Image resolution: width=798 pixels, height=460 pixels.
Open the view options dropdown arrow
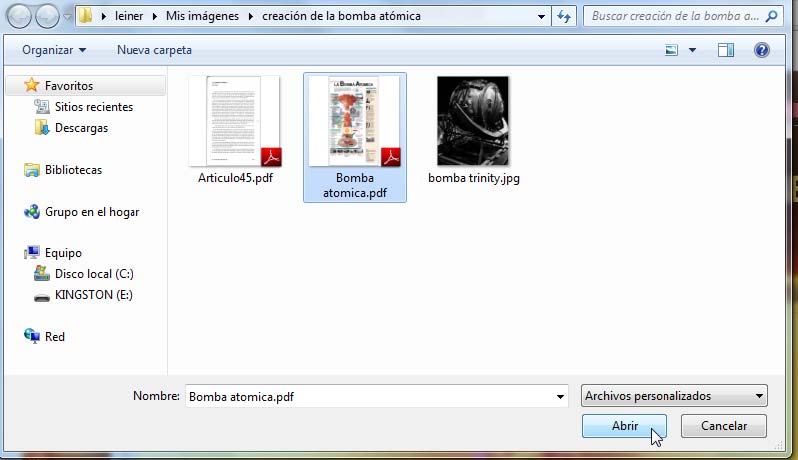(692, 50)
